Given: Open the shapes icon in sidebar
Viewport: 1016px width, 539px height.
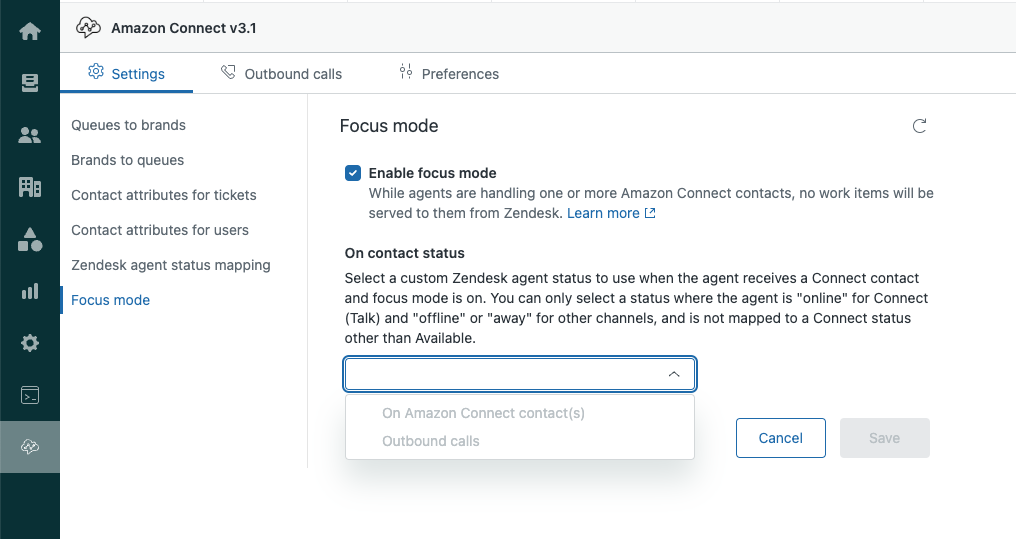Looking at the screenshot, I should click(x=30, y=239).
